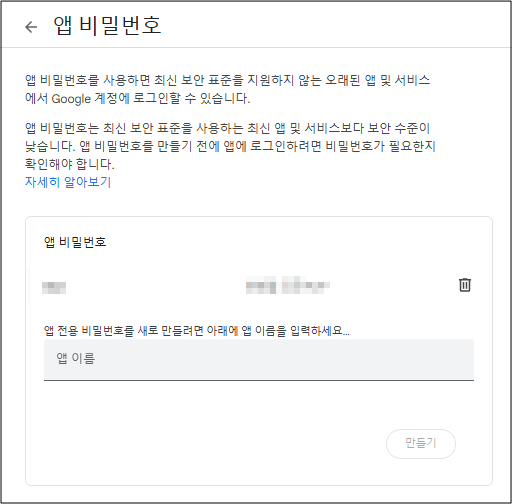Go back using the arrow beside 앱 비밀번호
This screenshot has height=504, width=512.
(31, 27)
